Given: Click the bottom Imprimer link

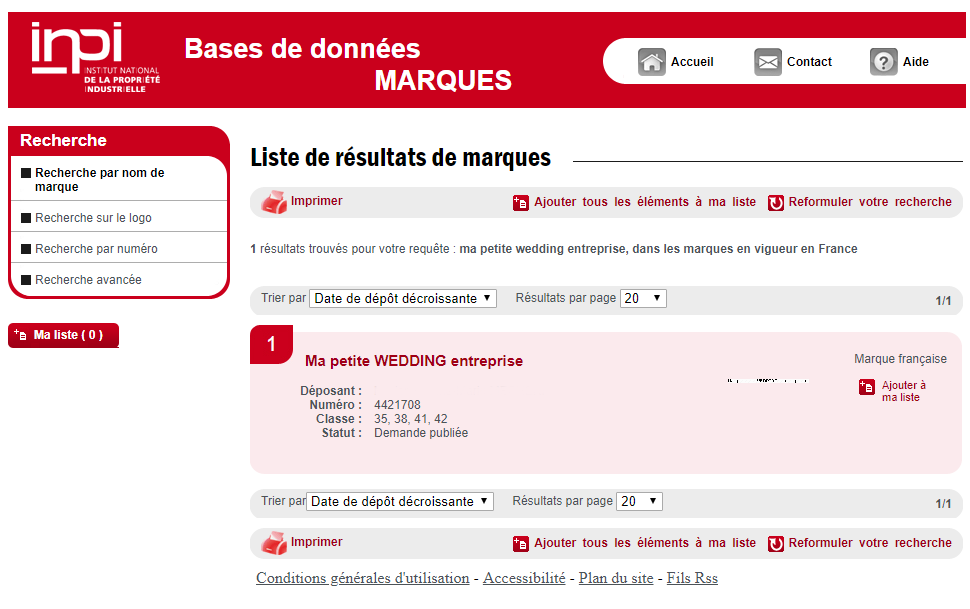Looking at the screenshot, I should tap(316, 542).
